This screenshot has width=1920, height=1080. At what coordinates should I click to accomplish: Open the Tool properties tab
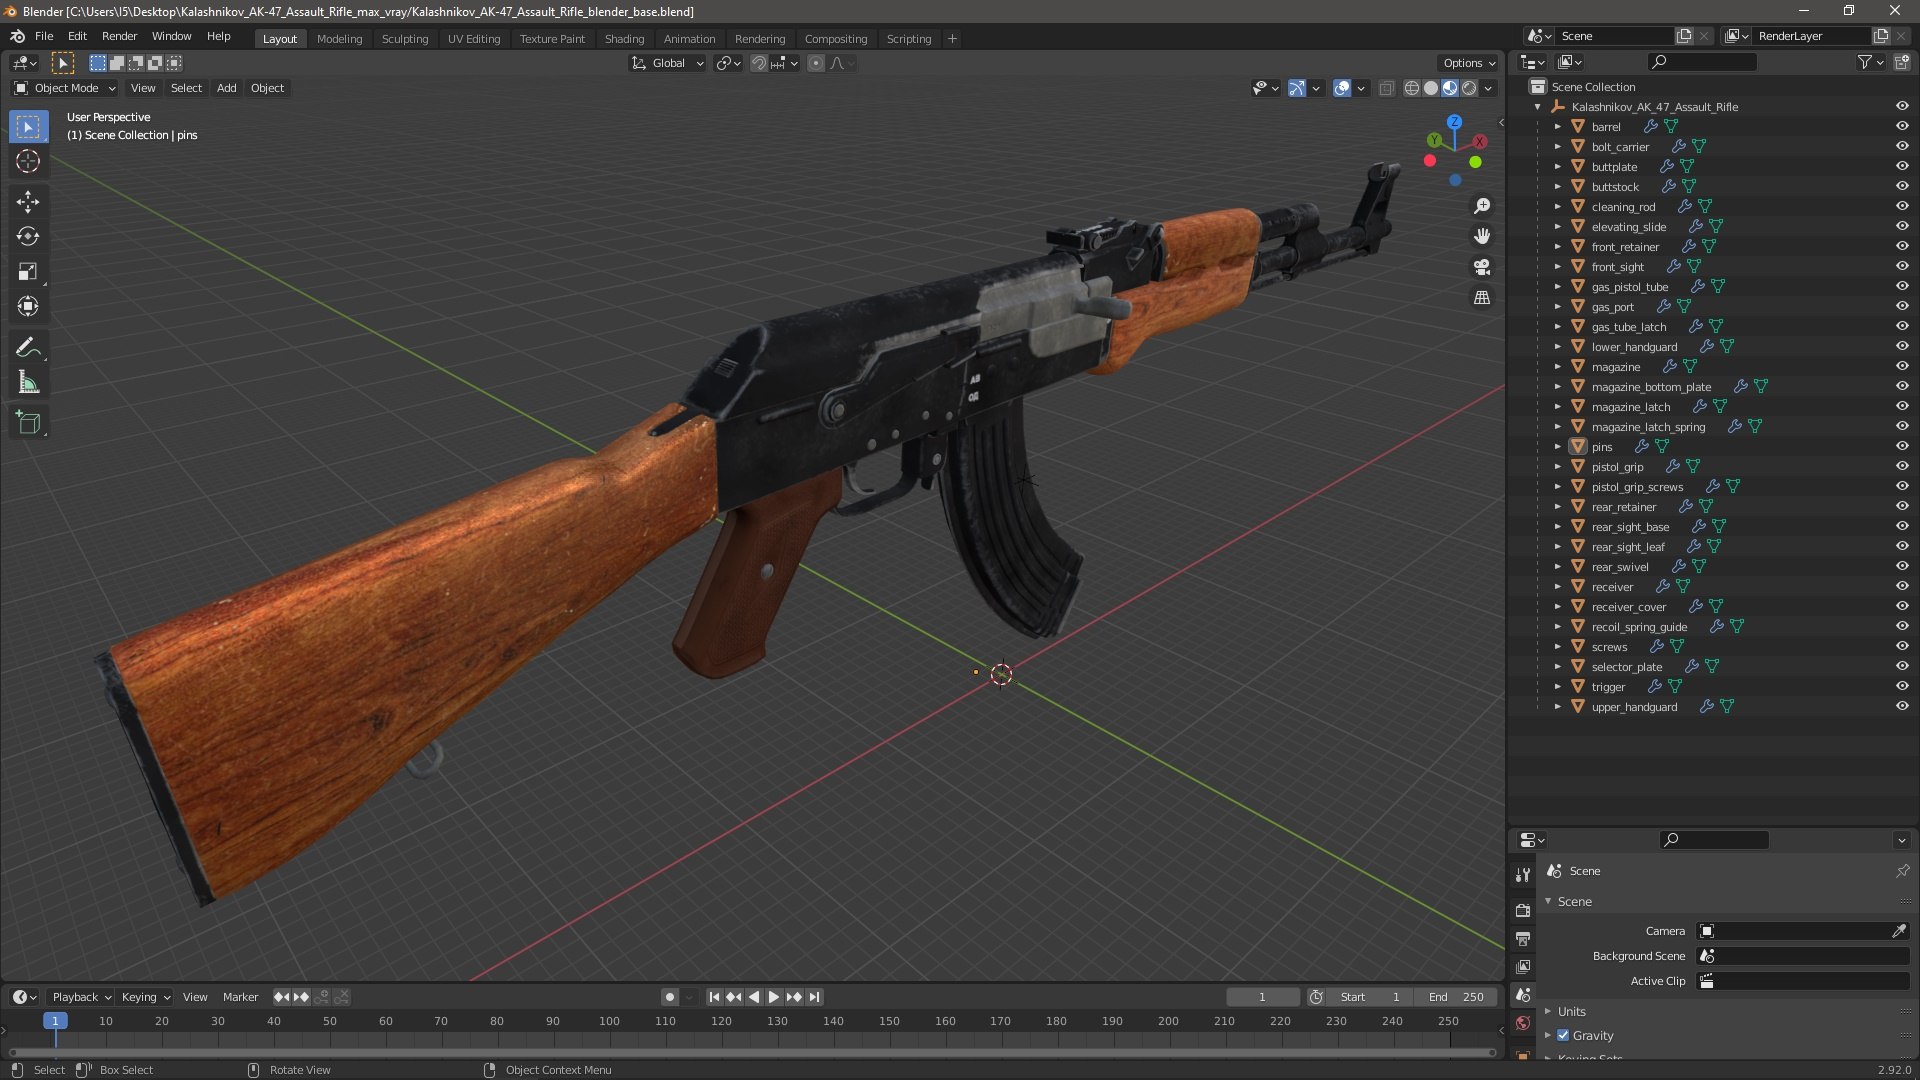1523,875
